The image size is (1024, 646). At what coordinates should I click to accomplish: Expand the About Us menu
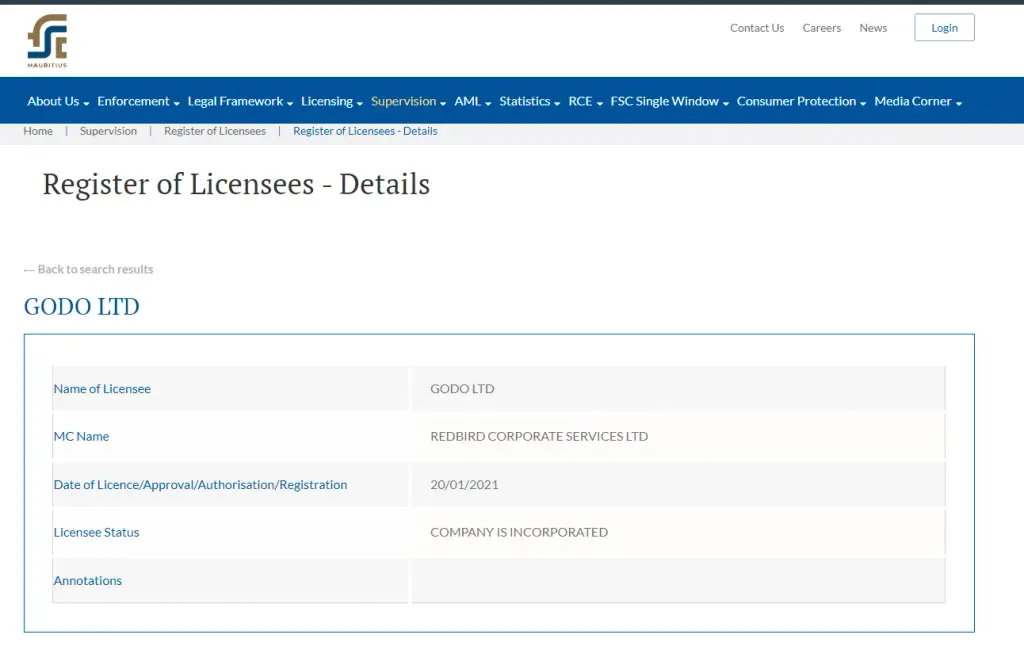coord(58,101)
